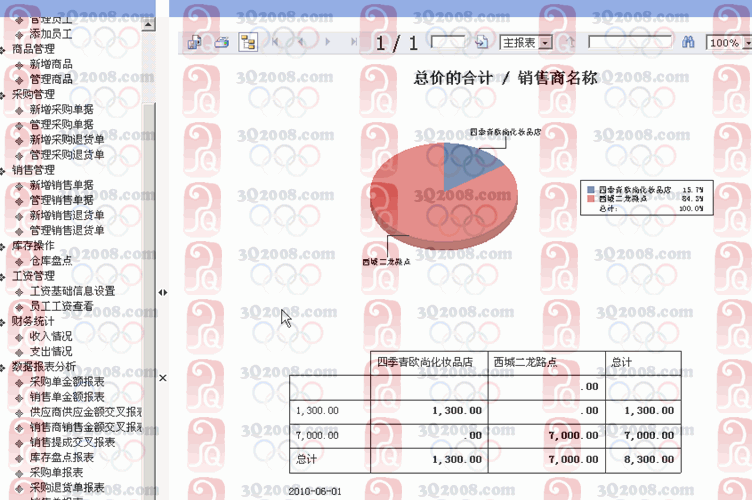
Task: Toggle the group tree icon
Action: pyautogui.click(x=248, y=42)
